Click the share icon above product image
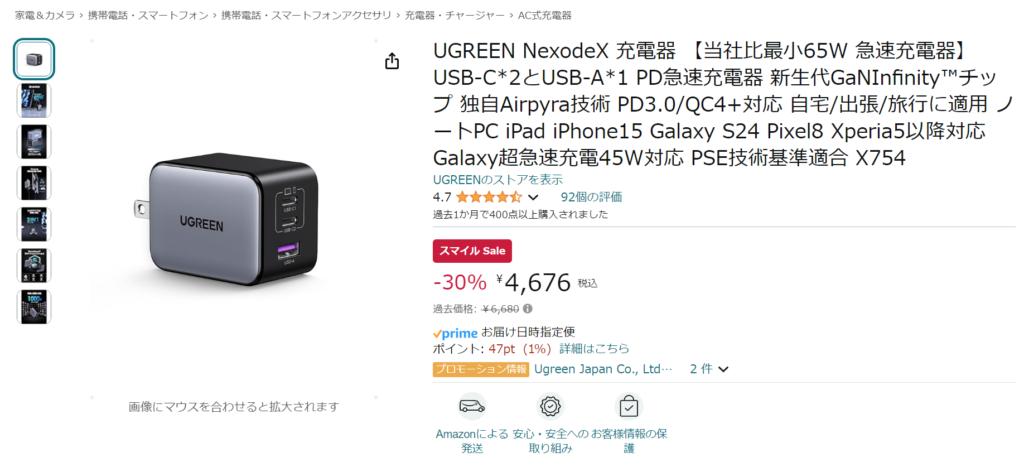The height and width of the screenshot is (467, 1024). coord(391,61)
